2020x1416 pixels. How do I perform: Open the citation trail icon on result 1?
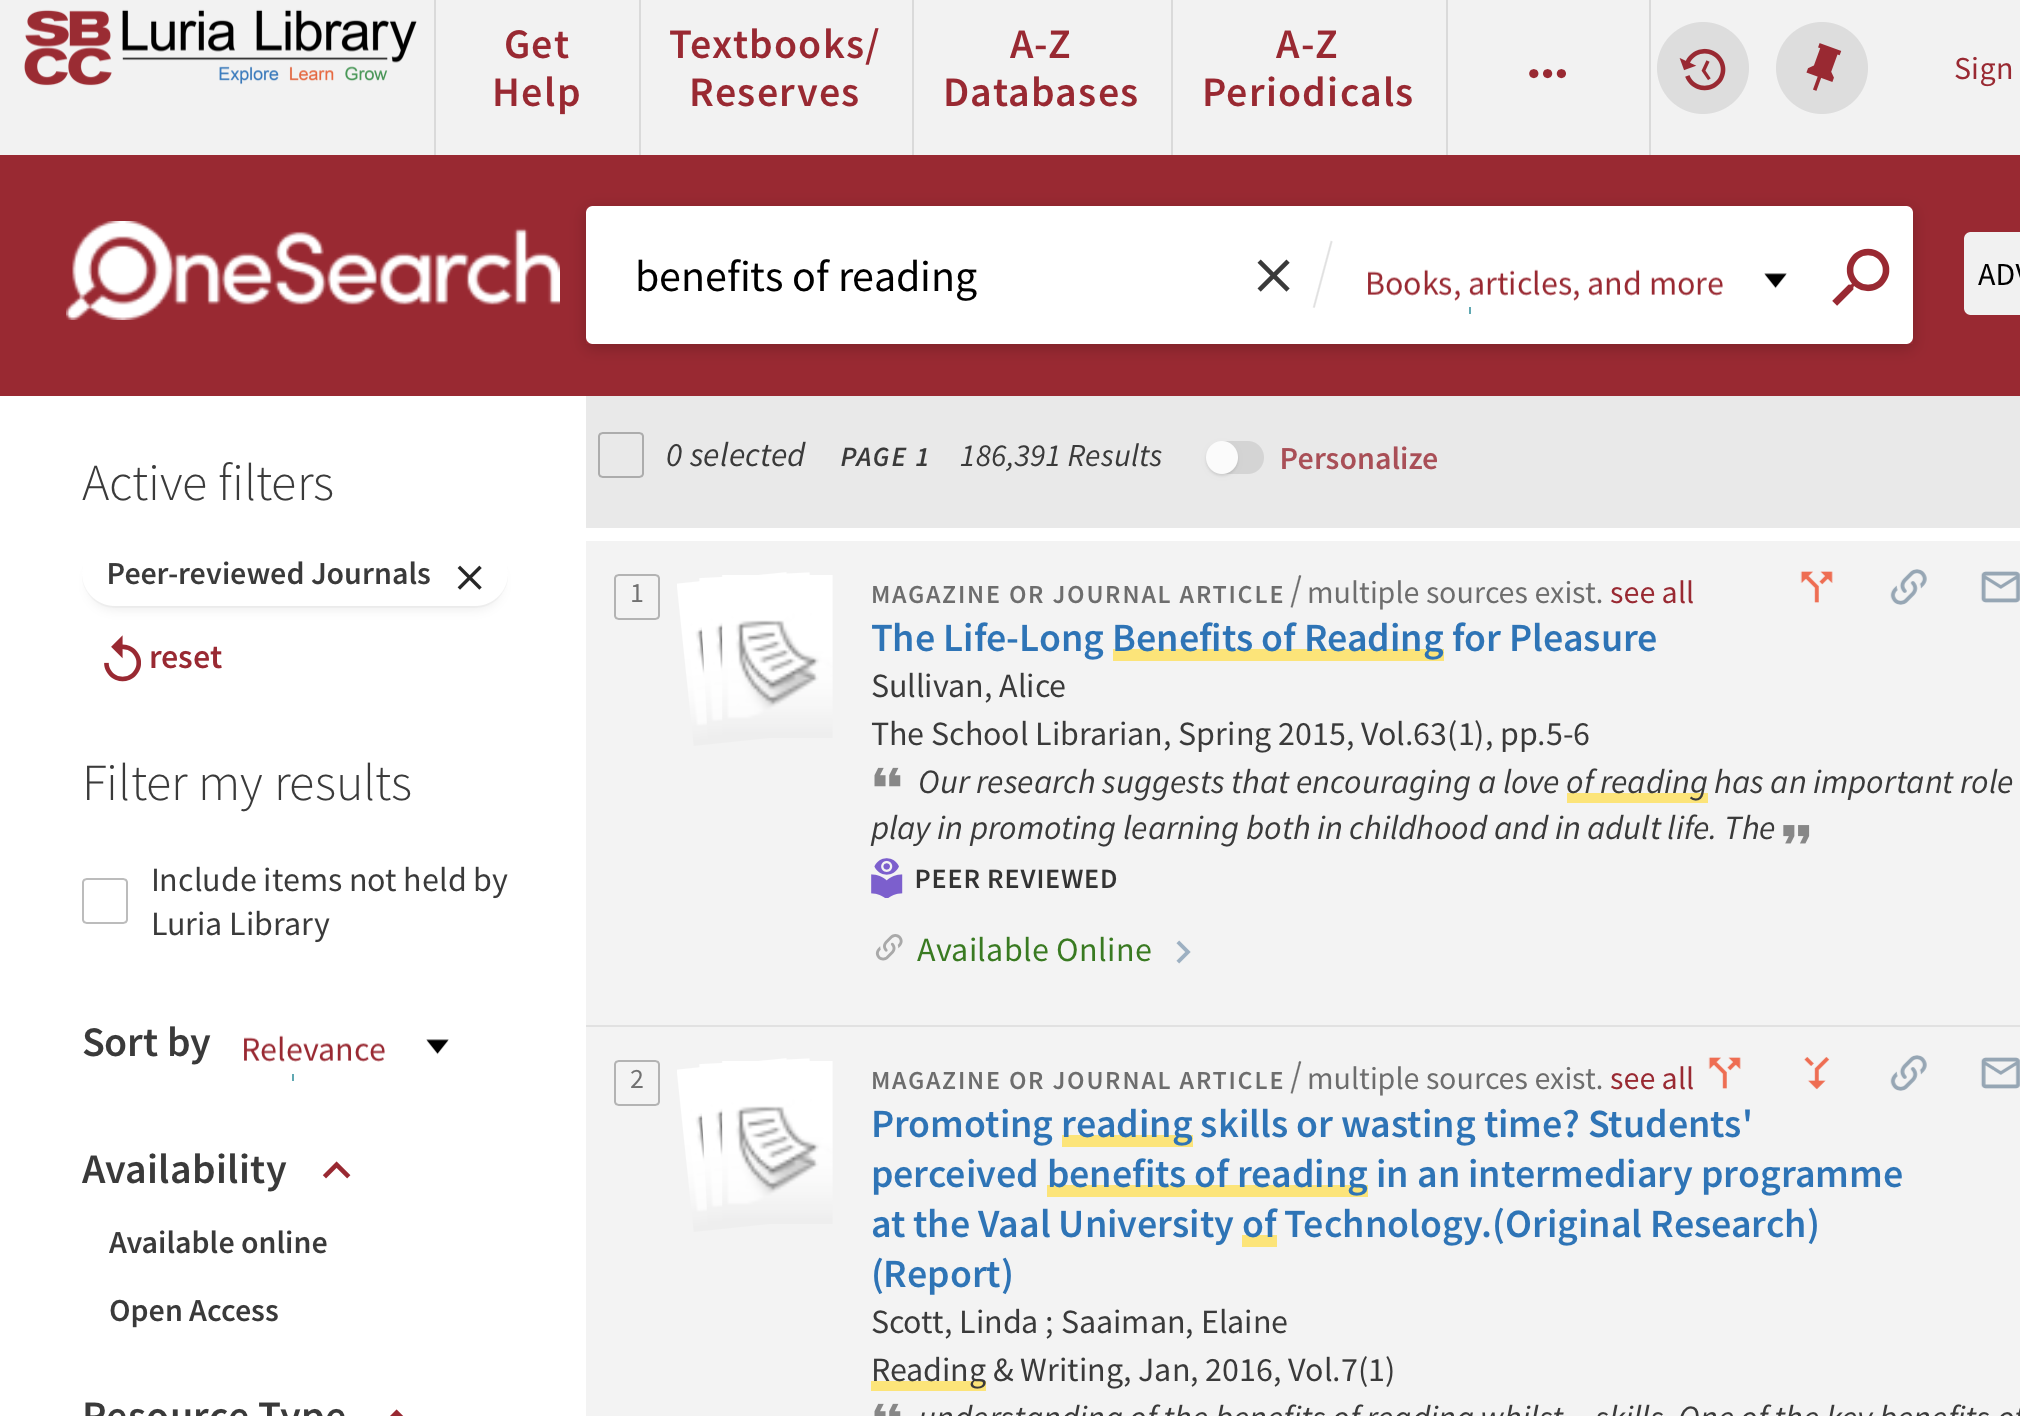pos(1817,586)
